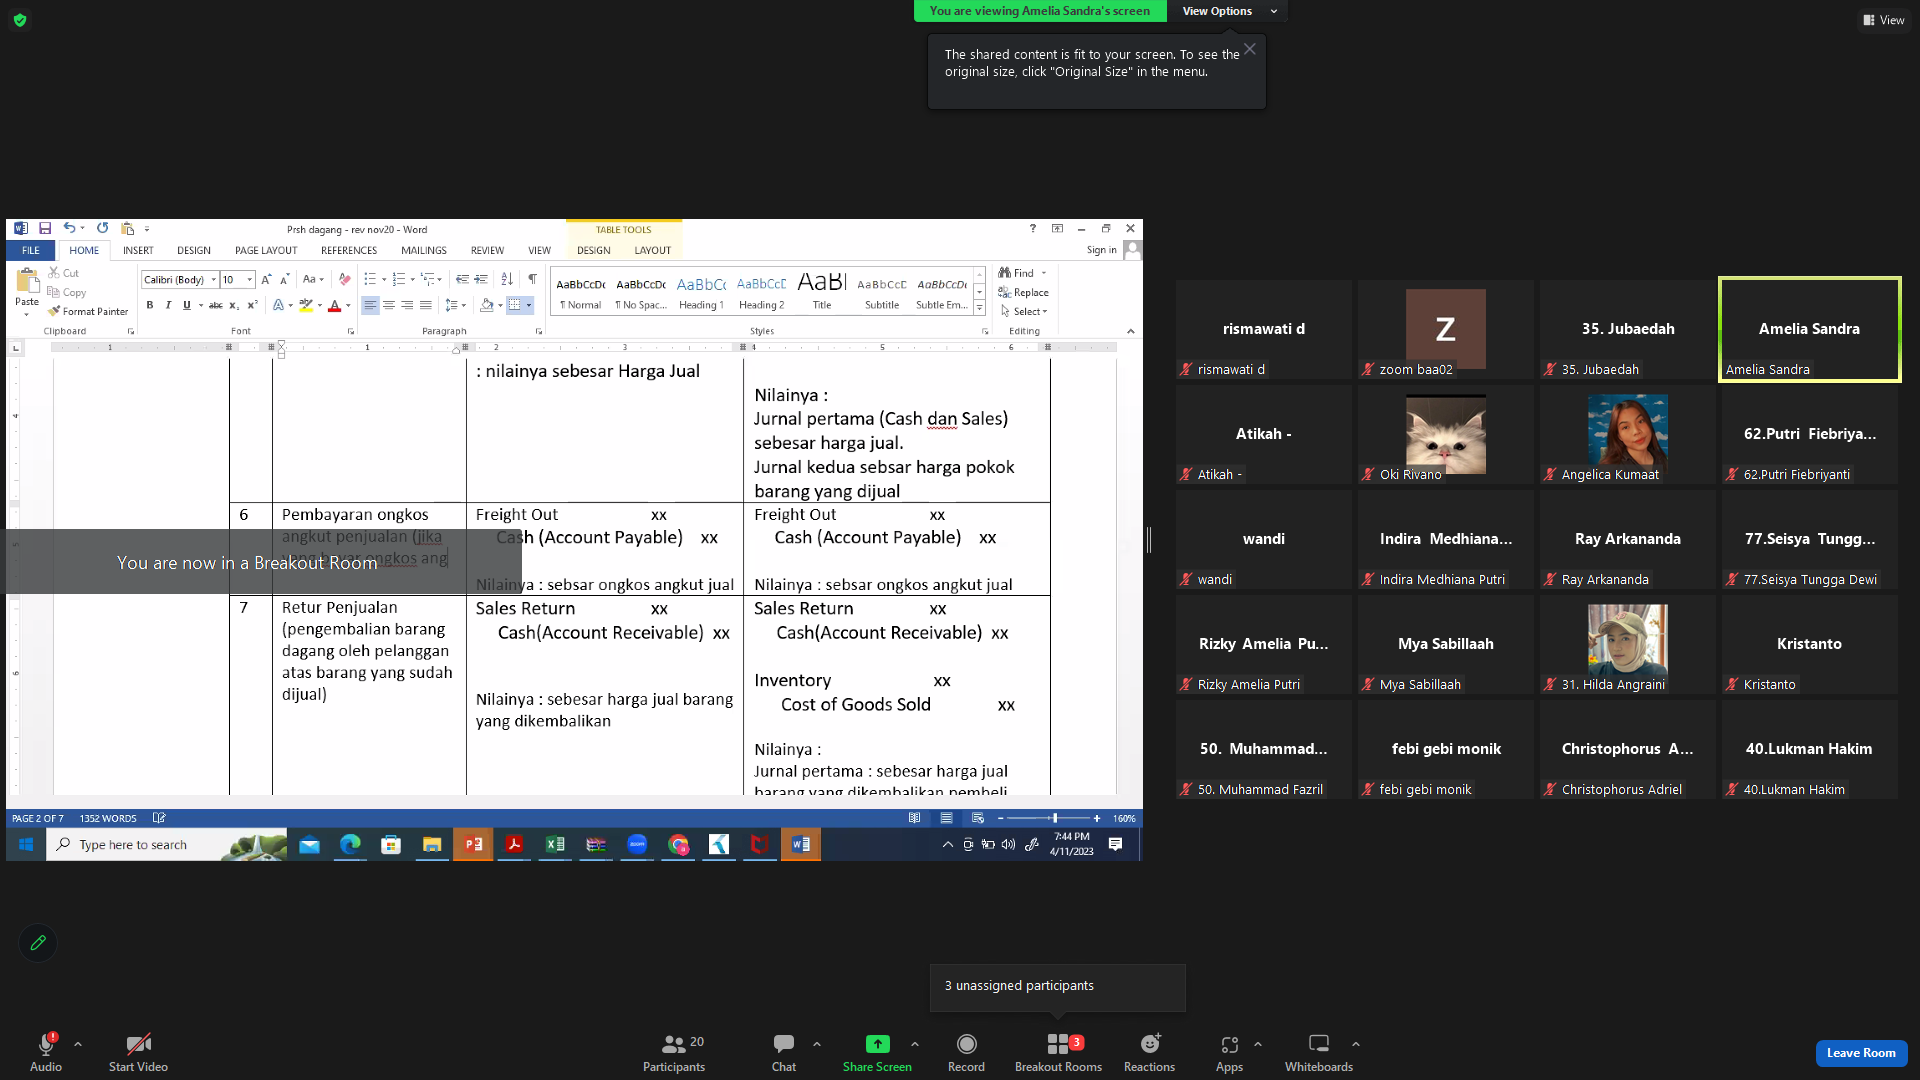Click Replace in the Editing group

[1024, 292]
